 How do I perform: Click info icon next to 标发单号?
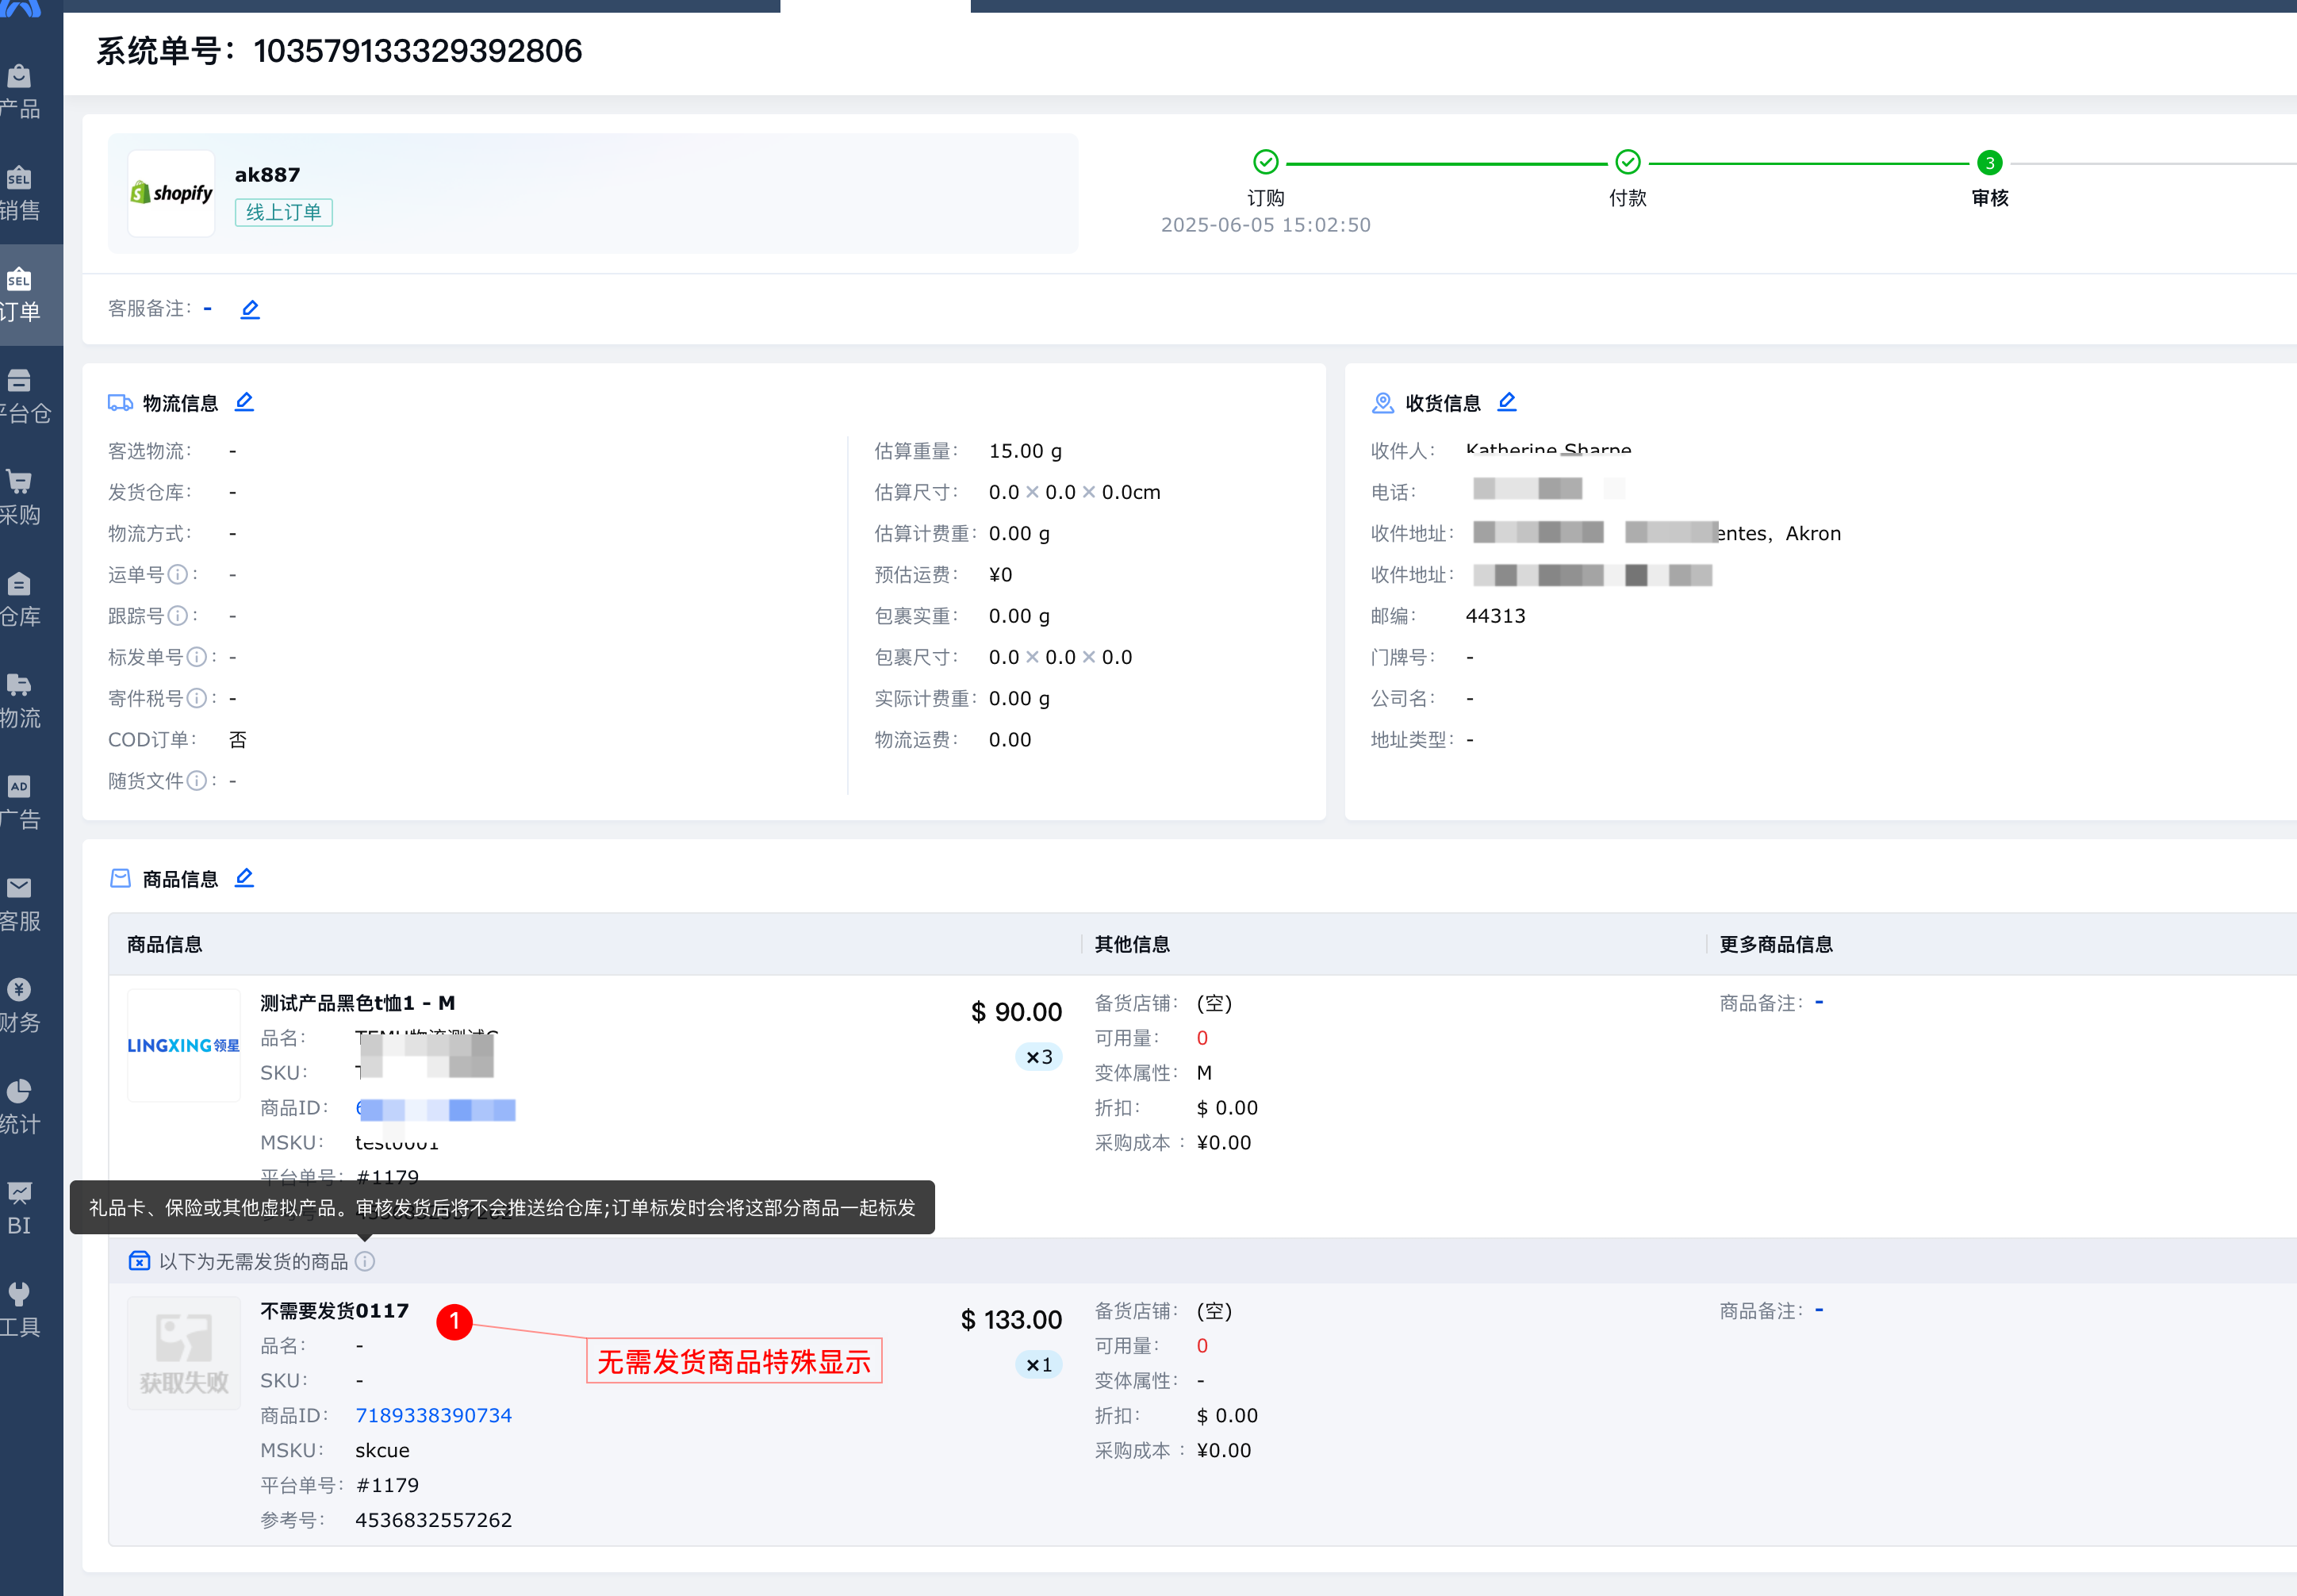197,657
